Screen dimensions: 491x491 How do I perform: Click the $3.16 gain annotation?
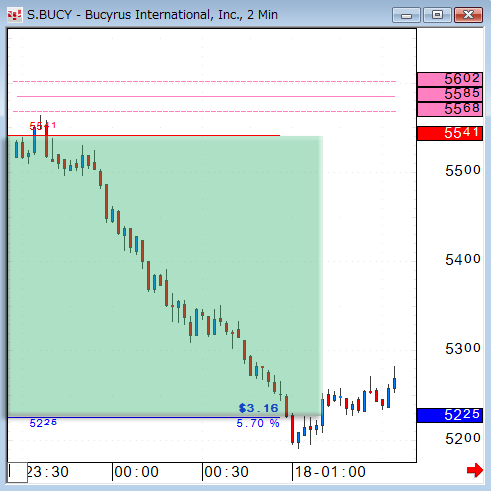258,408
